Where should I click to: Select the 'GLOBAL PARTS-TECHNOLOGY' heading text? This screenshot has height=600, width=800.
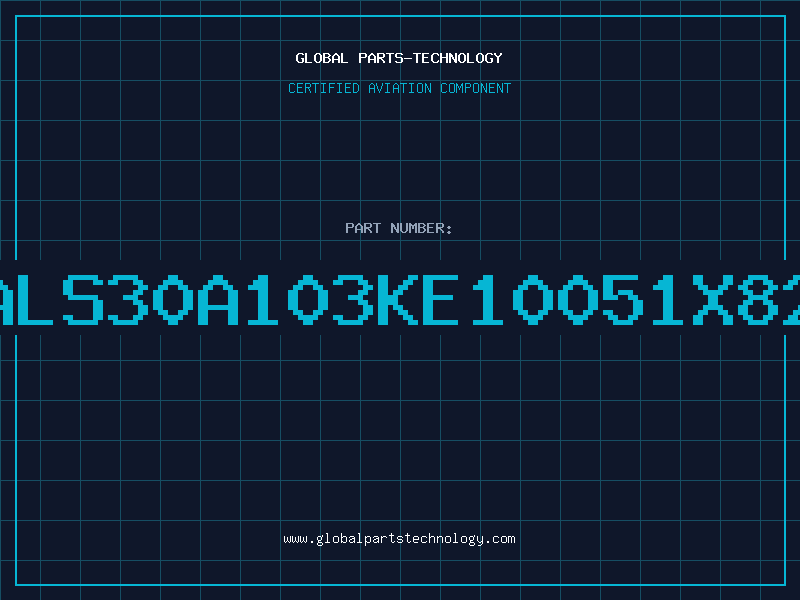(x=399, y=58)
